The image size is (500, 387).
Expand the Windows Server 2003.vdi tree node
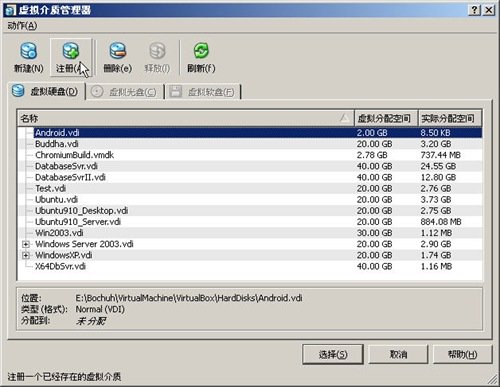pyautogui.click(x=26, y=244)
